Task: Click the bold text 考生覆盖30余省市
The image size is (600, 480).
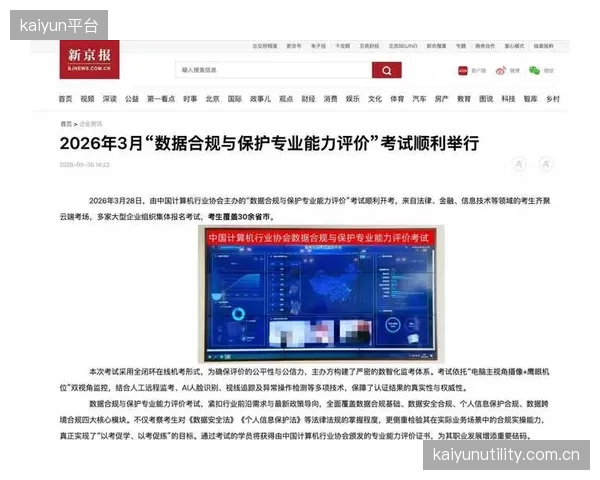Action: [241, 217]
